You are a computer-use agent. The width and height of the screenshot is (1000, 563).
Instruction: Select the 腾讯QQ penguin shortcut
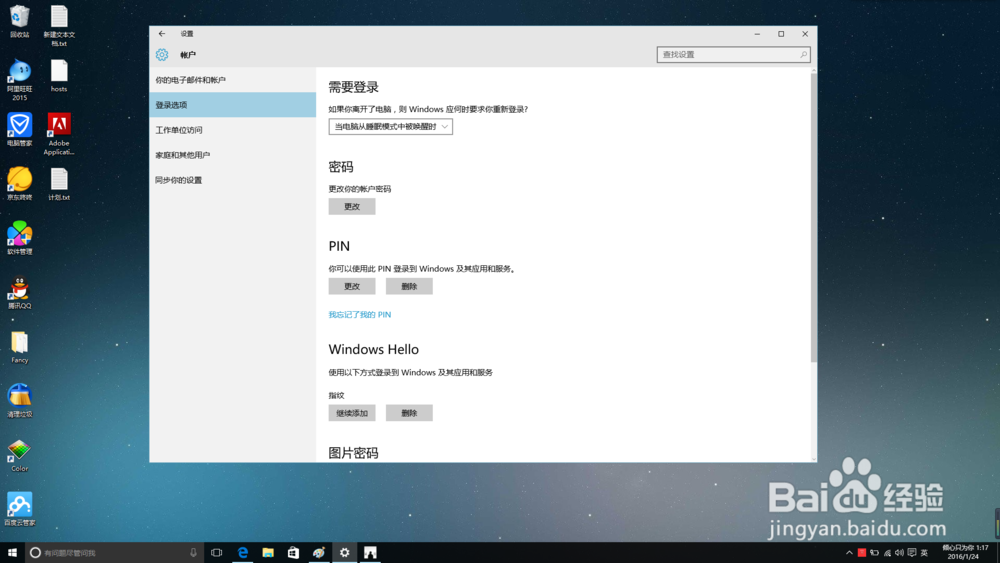(x=20, y=293)
